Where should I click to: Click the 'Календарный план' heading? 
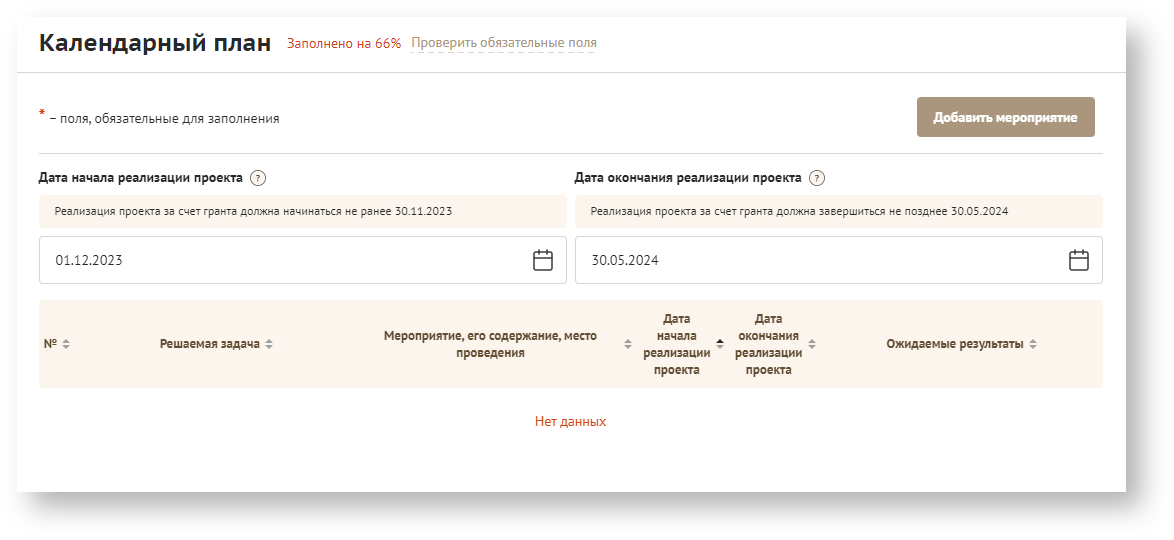click(x=155, y=43)
